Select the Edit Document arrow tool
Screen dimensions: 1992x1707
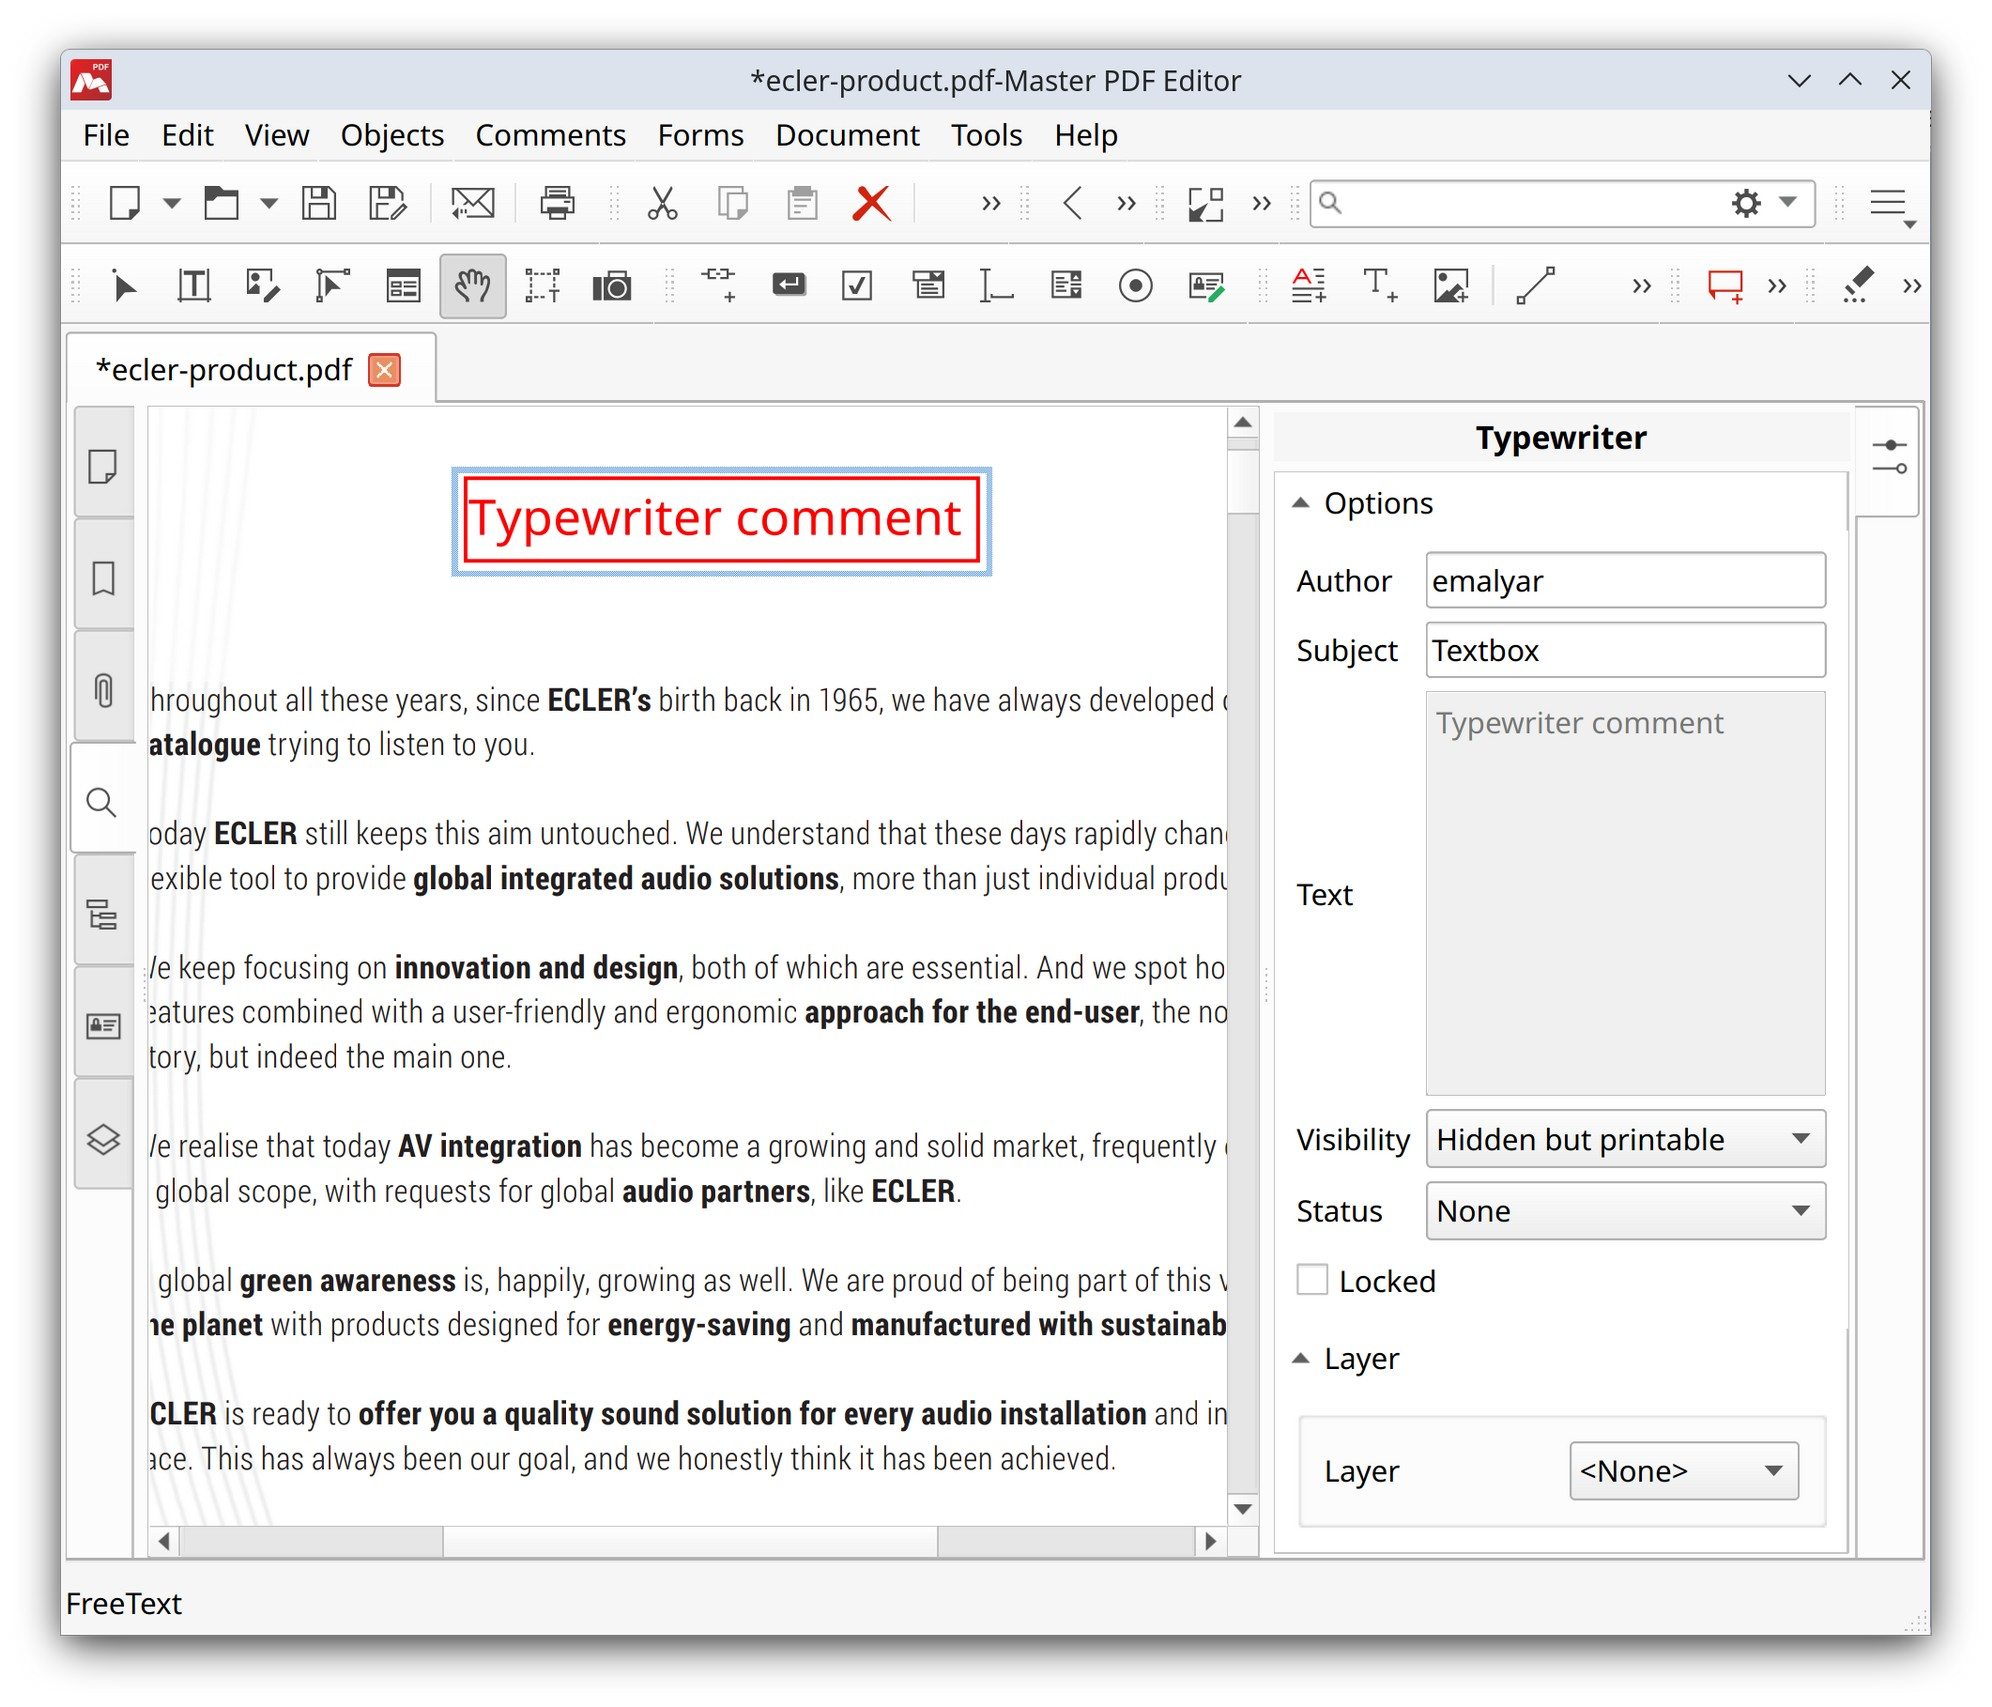(124, 287)
